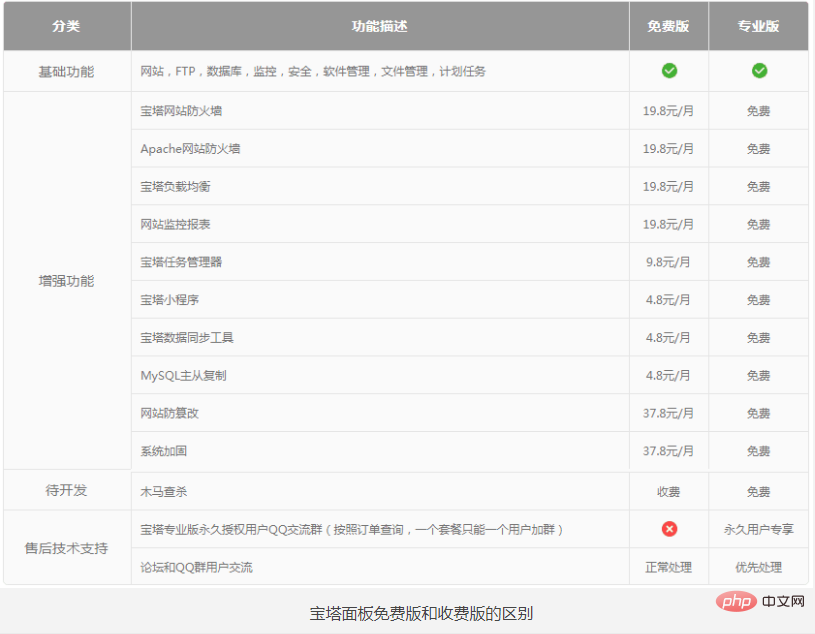This screenshot has height=634, width=815.
Task: Click the php中文网 logo
Action: click(760, 601)
